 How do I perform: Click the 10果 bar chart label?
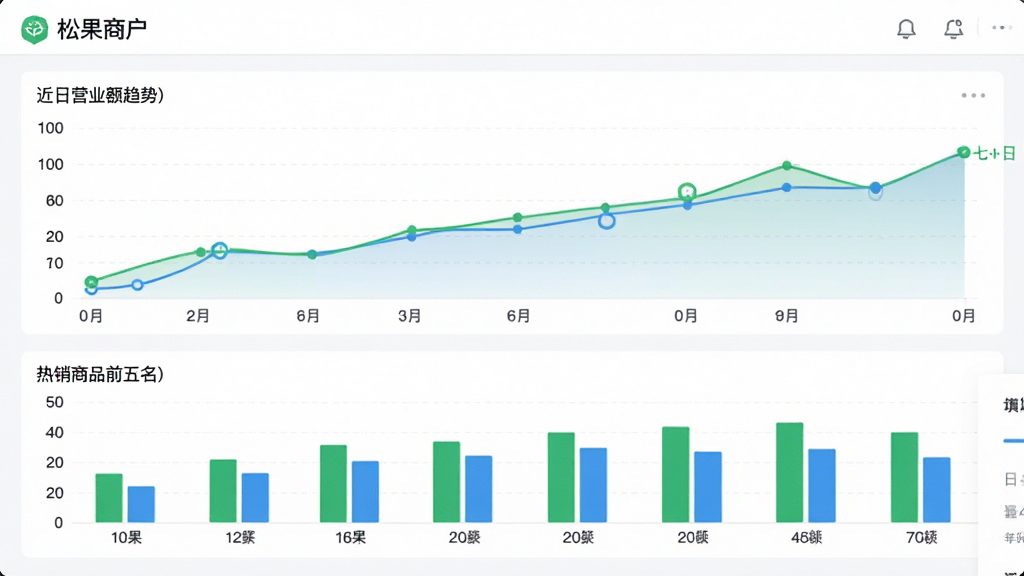tap(126, 537)
